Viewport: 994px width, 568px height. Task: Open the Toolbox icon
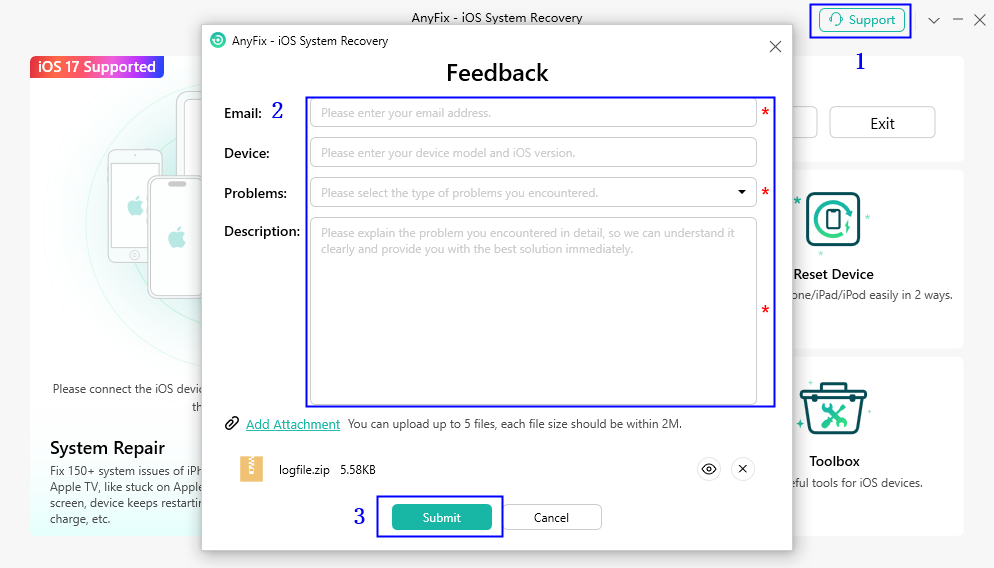pyautogui.click(x=833, y=408)
